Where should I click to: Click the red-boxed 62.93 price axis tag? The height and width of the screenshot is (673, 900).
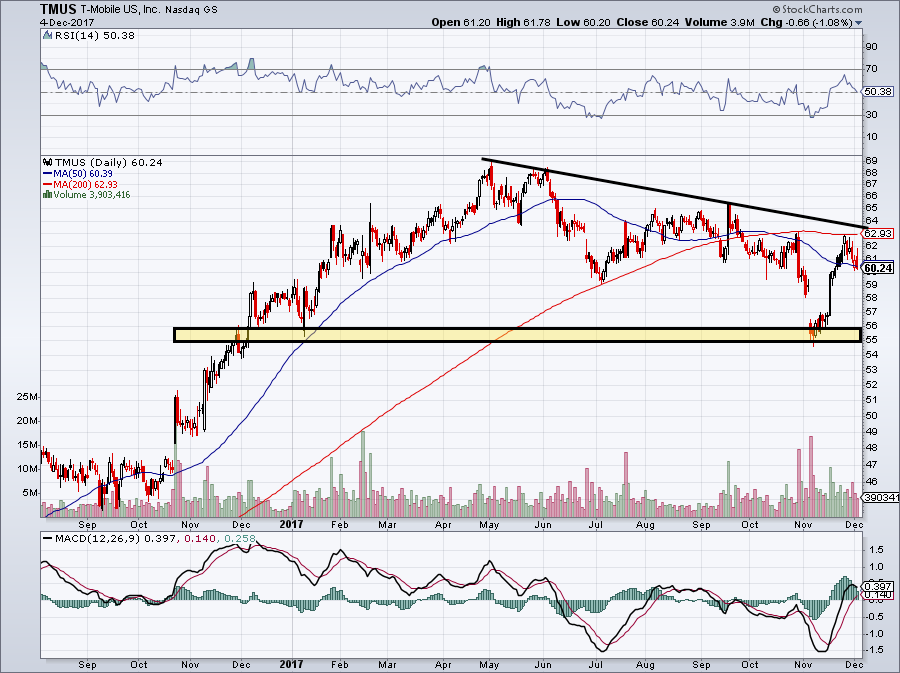pos(878,234)
